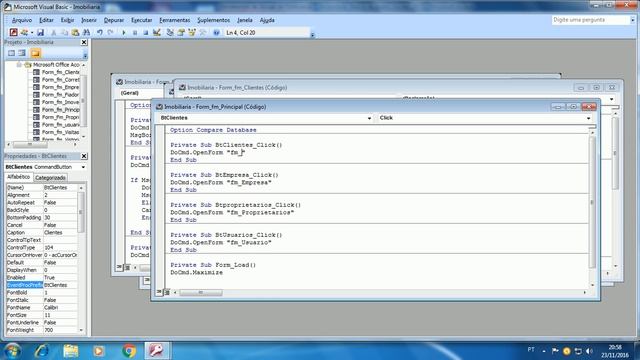640x360 pixels.
Task: Select Form_fm_Fiador in project tree
Action: point(60,95)
